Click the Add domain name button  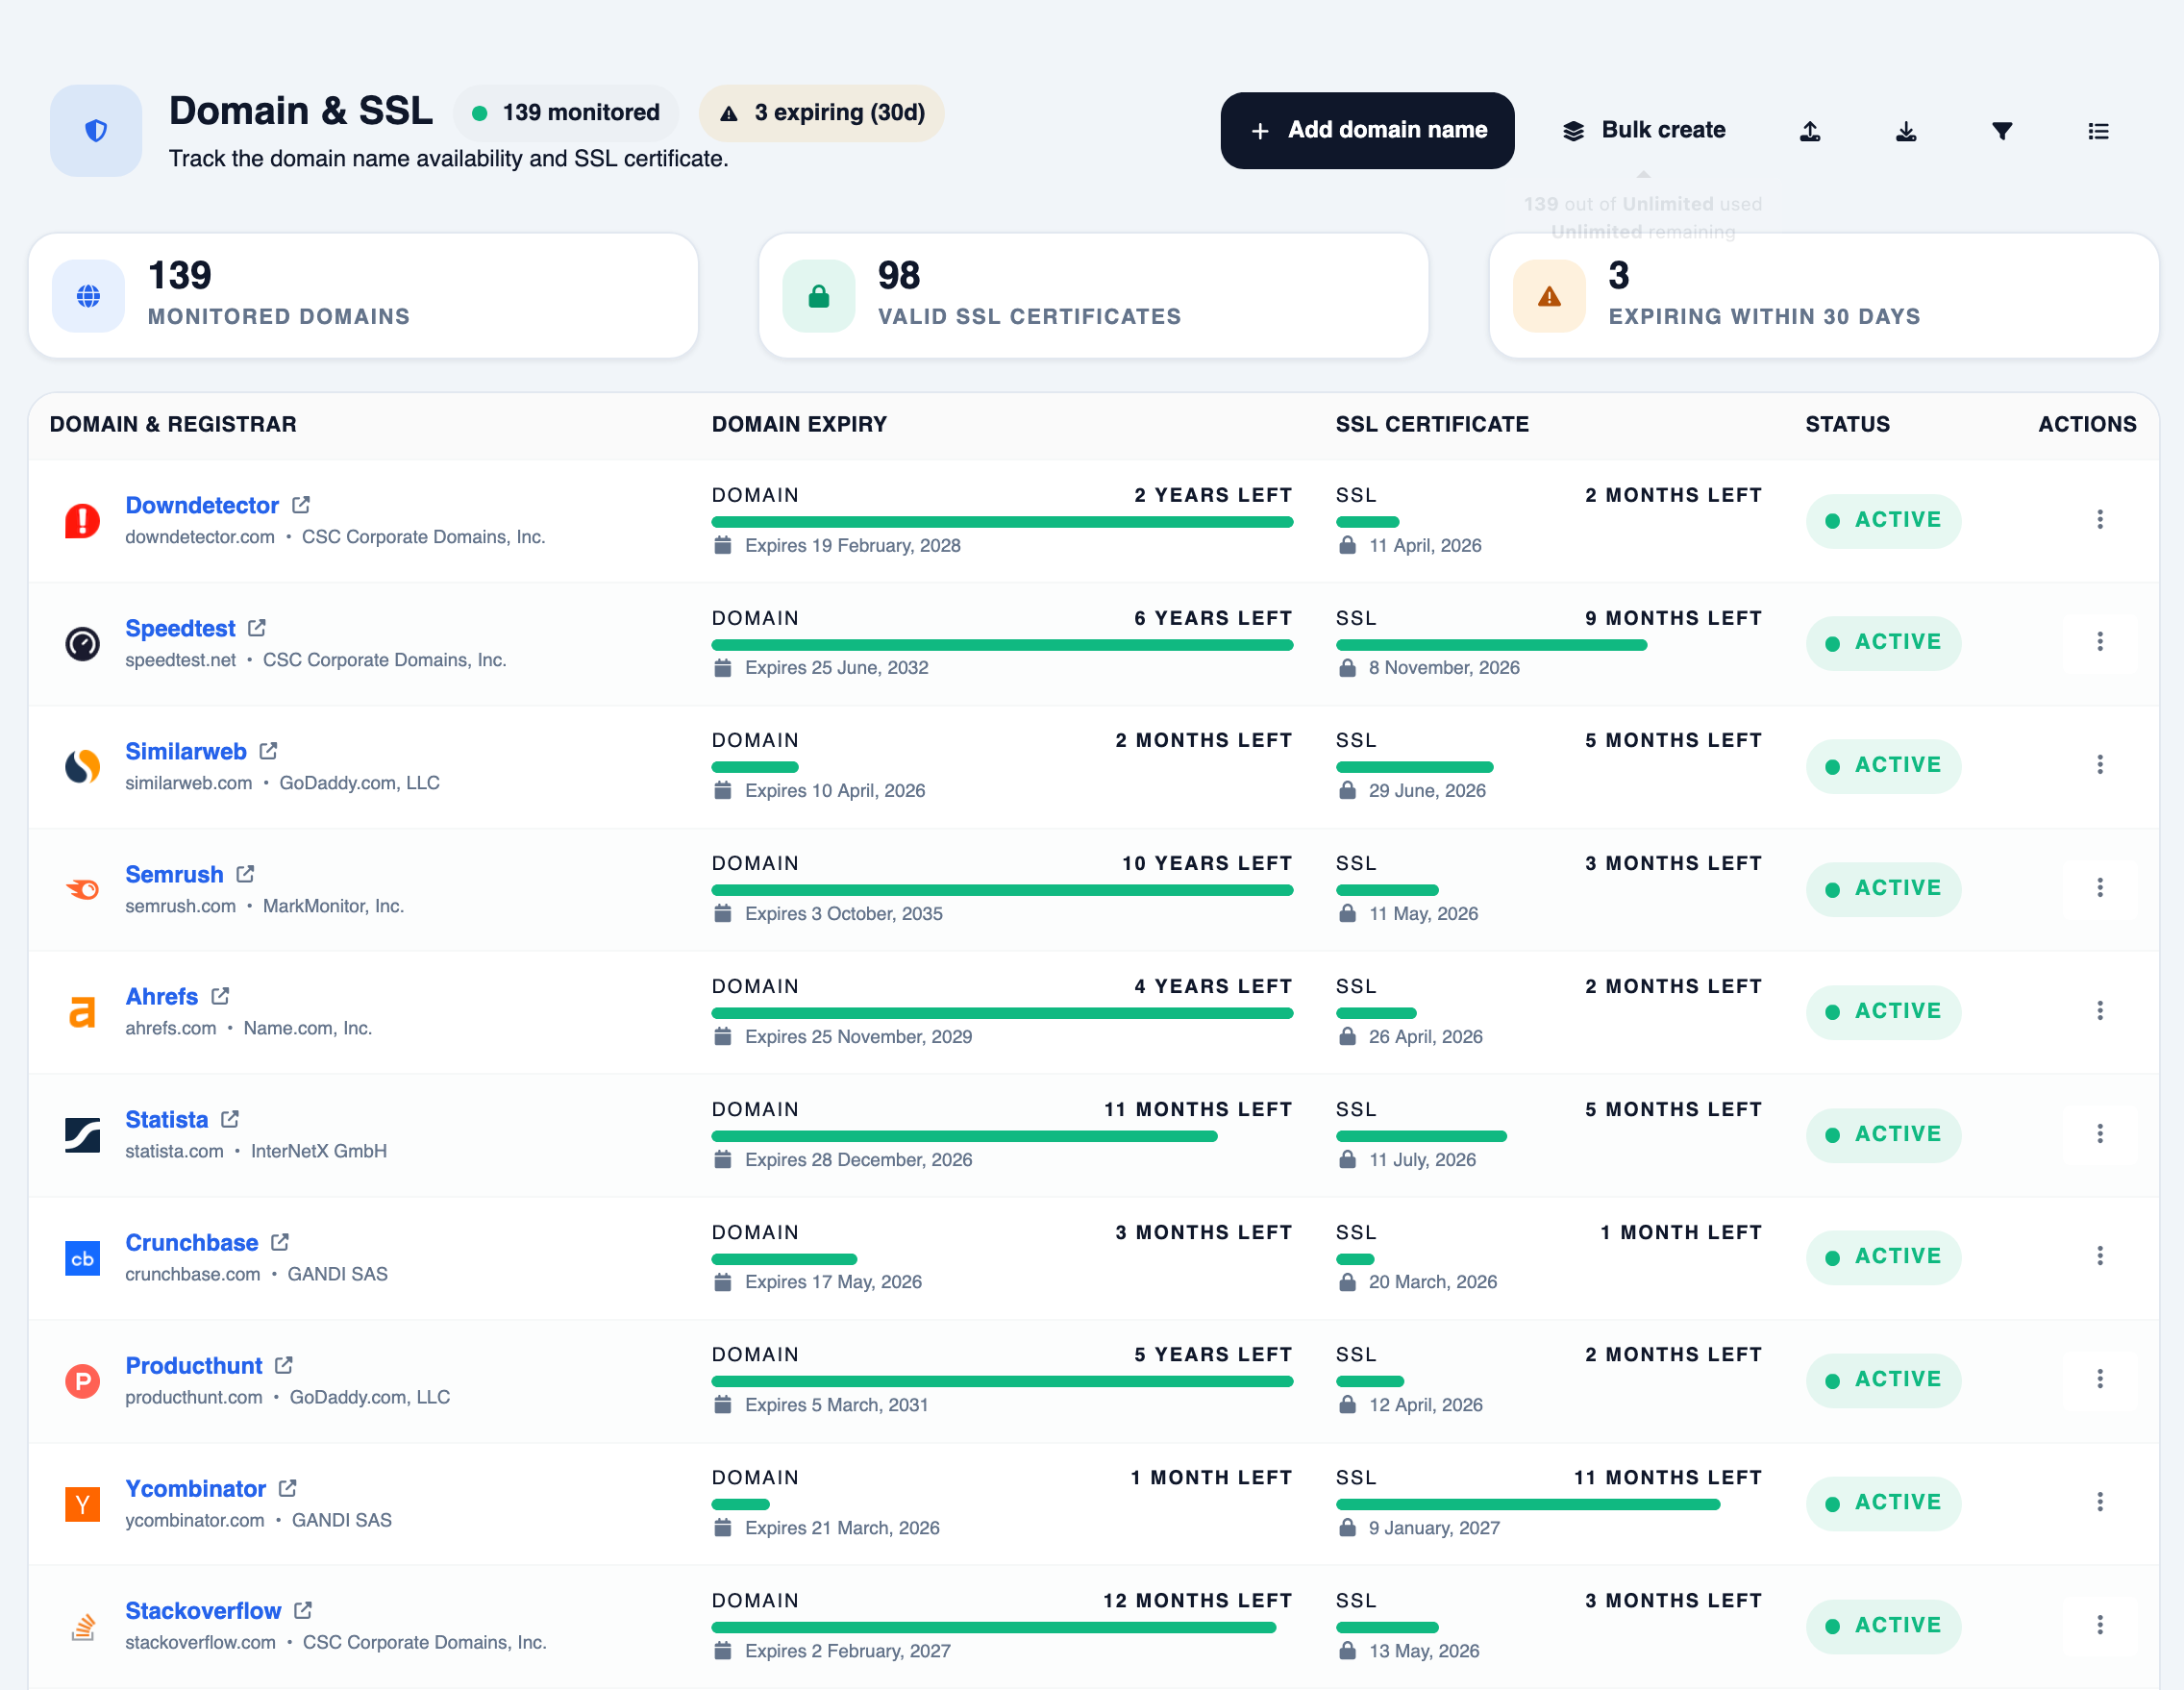click(1366, 130)
